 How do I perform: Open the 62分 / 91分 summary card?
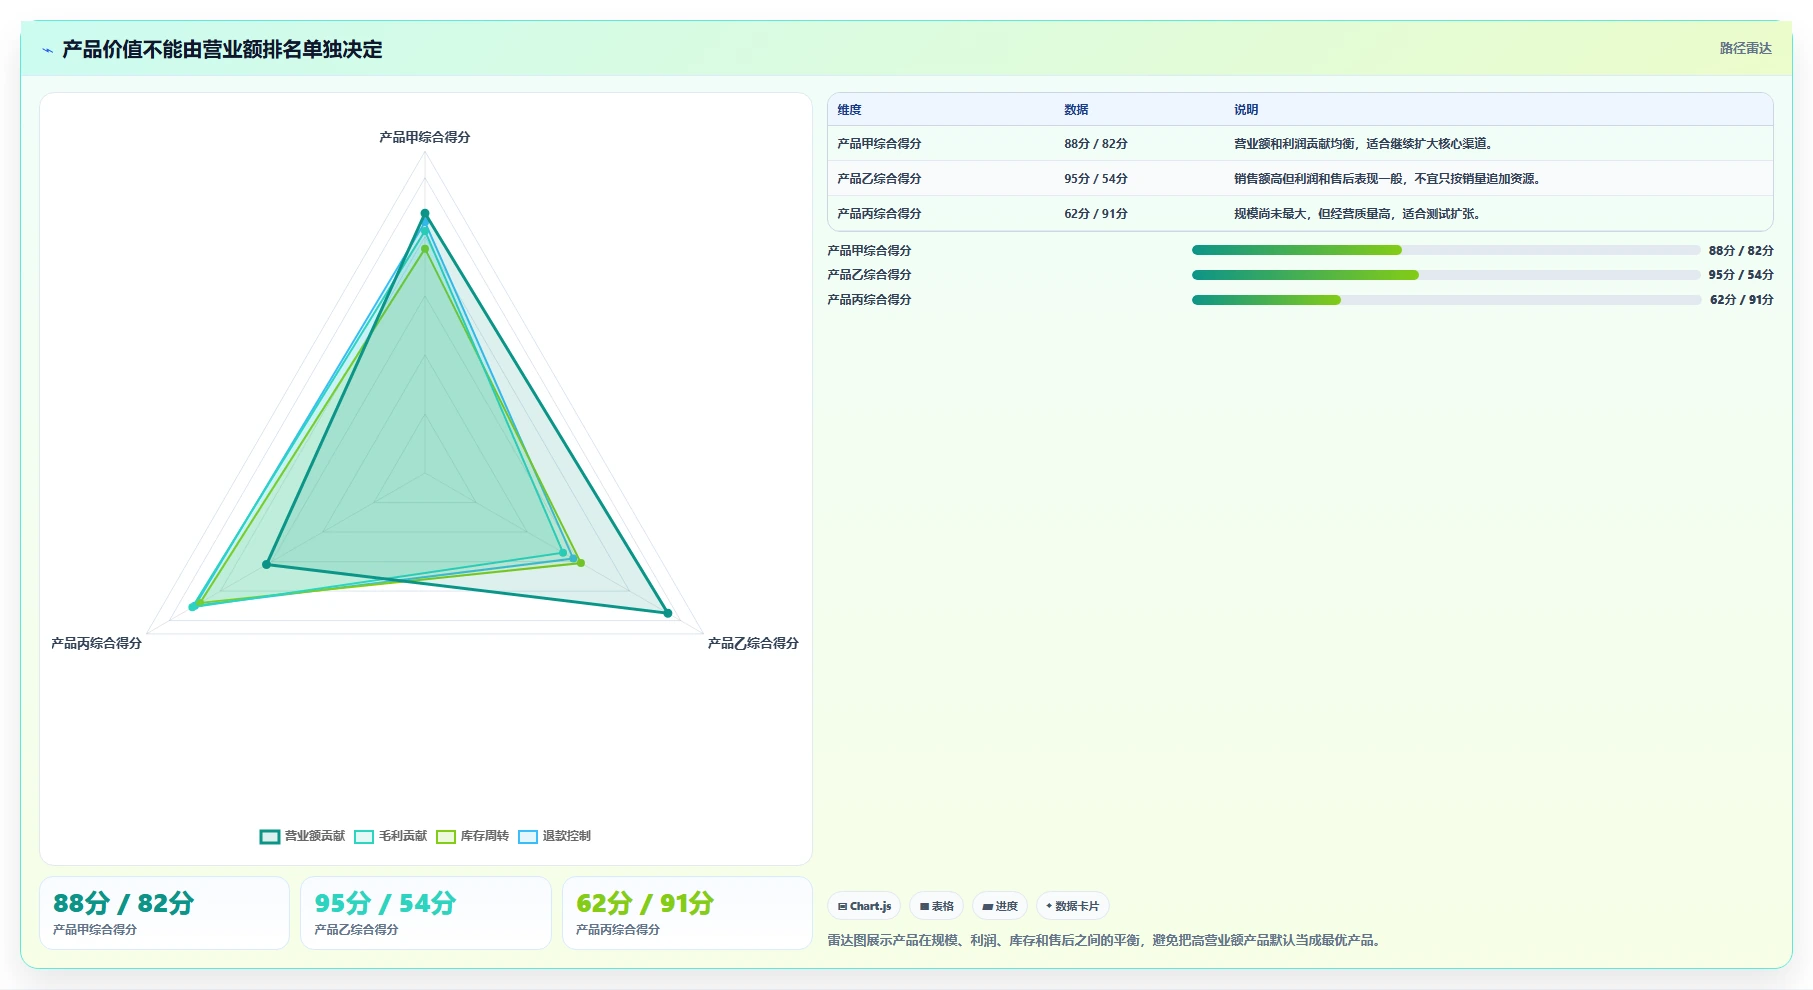tap(687, 913)
